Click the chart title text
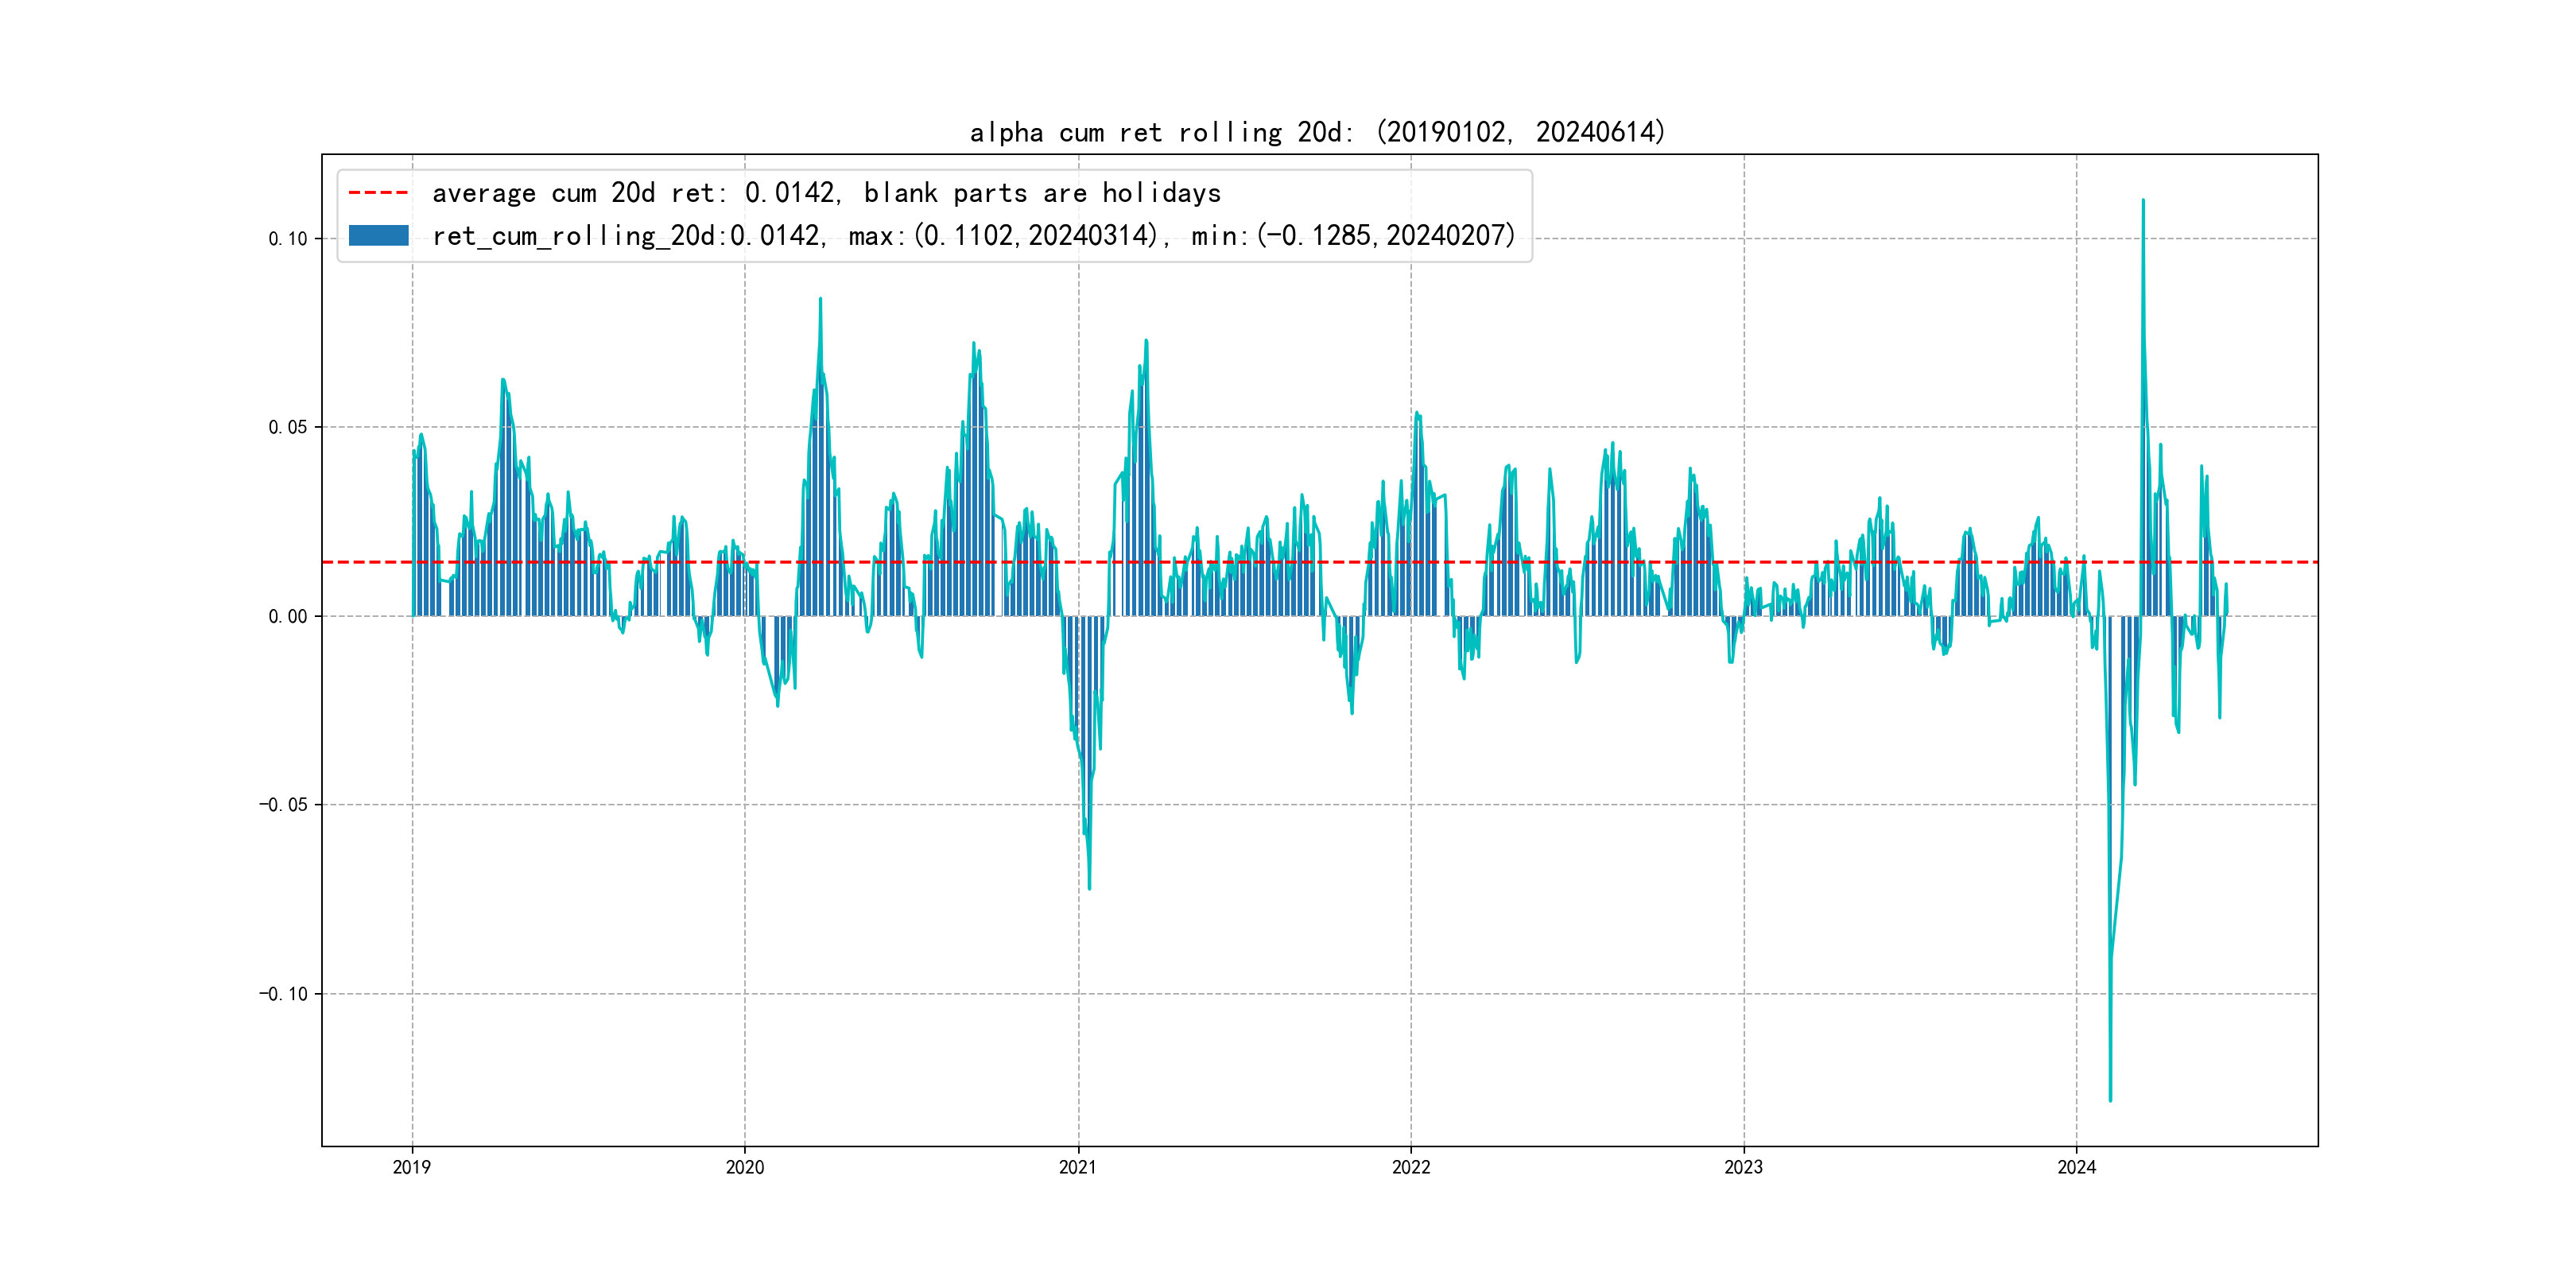The width and height of the screenshot is (2576, 1288). [x=1317, y=132]
